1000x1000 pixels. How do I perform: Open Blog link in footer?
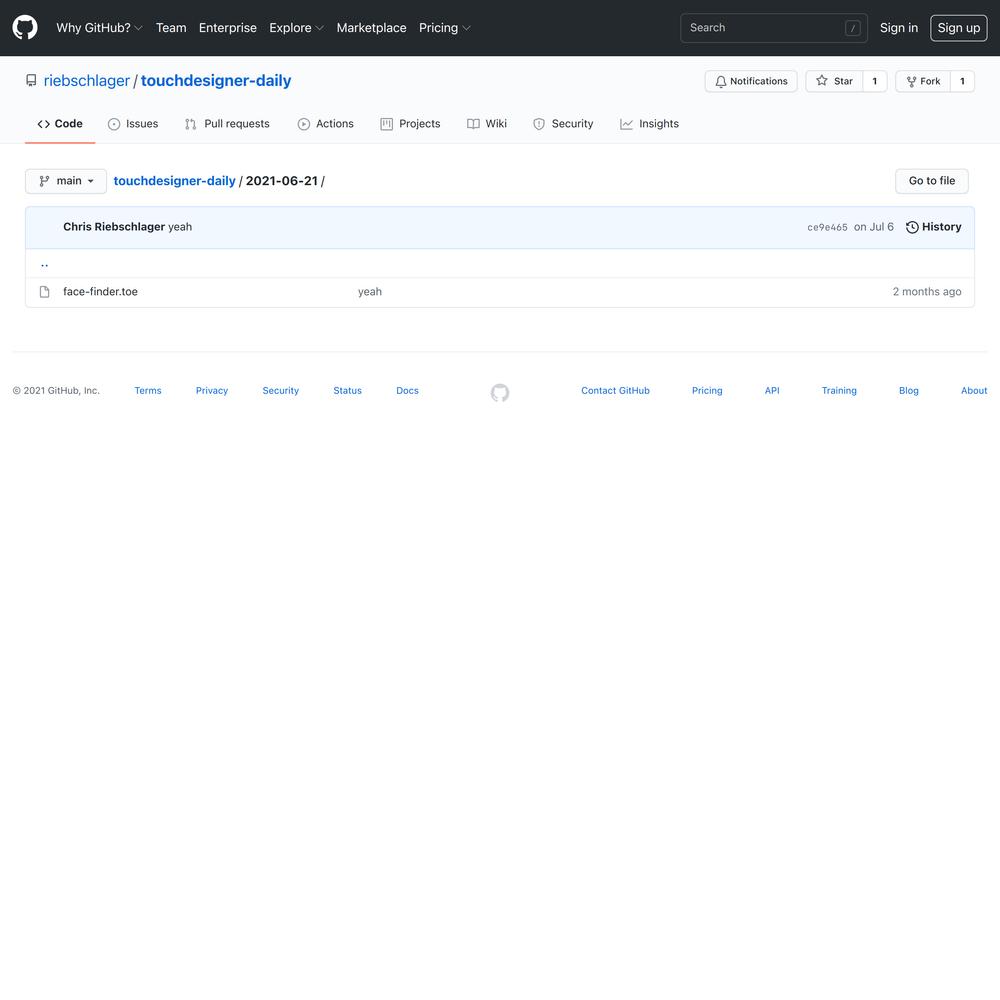coord(909,391)
